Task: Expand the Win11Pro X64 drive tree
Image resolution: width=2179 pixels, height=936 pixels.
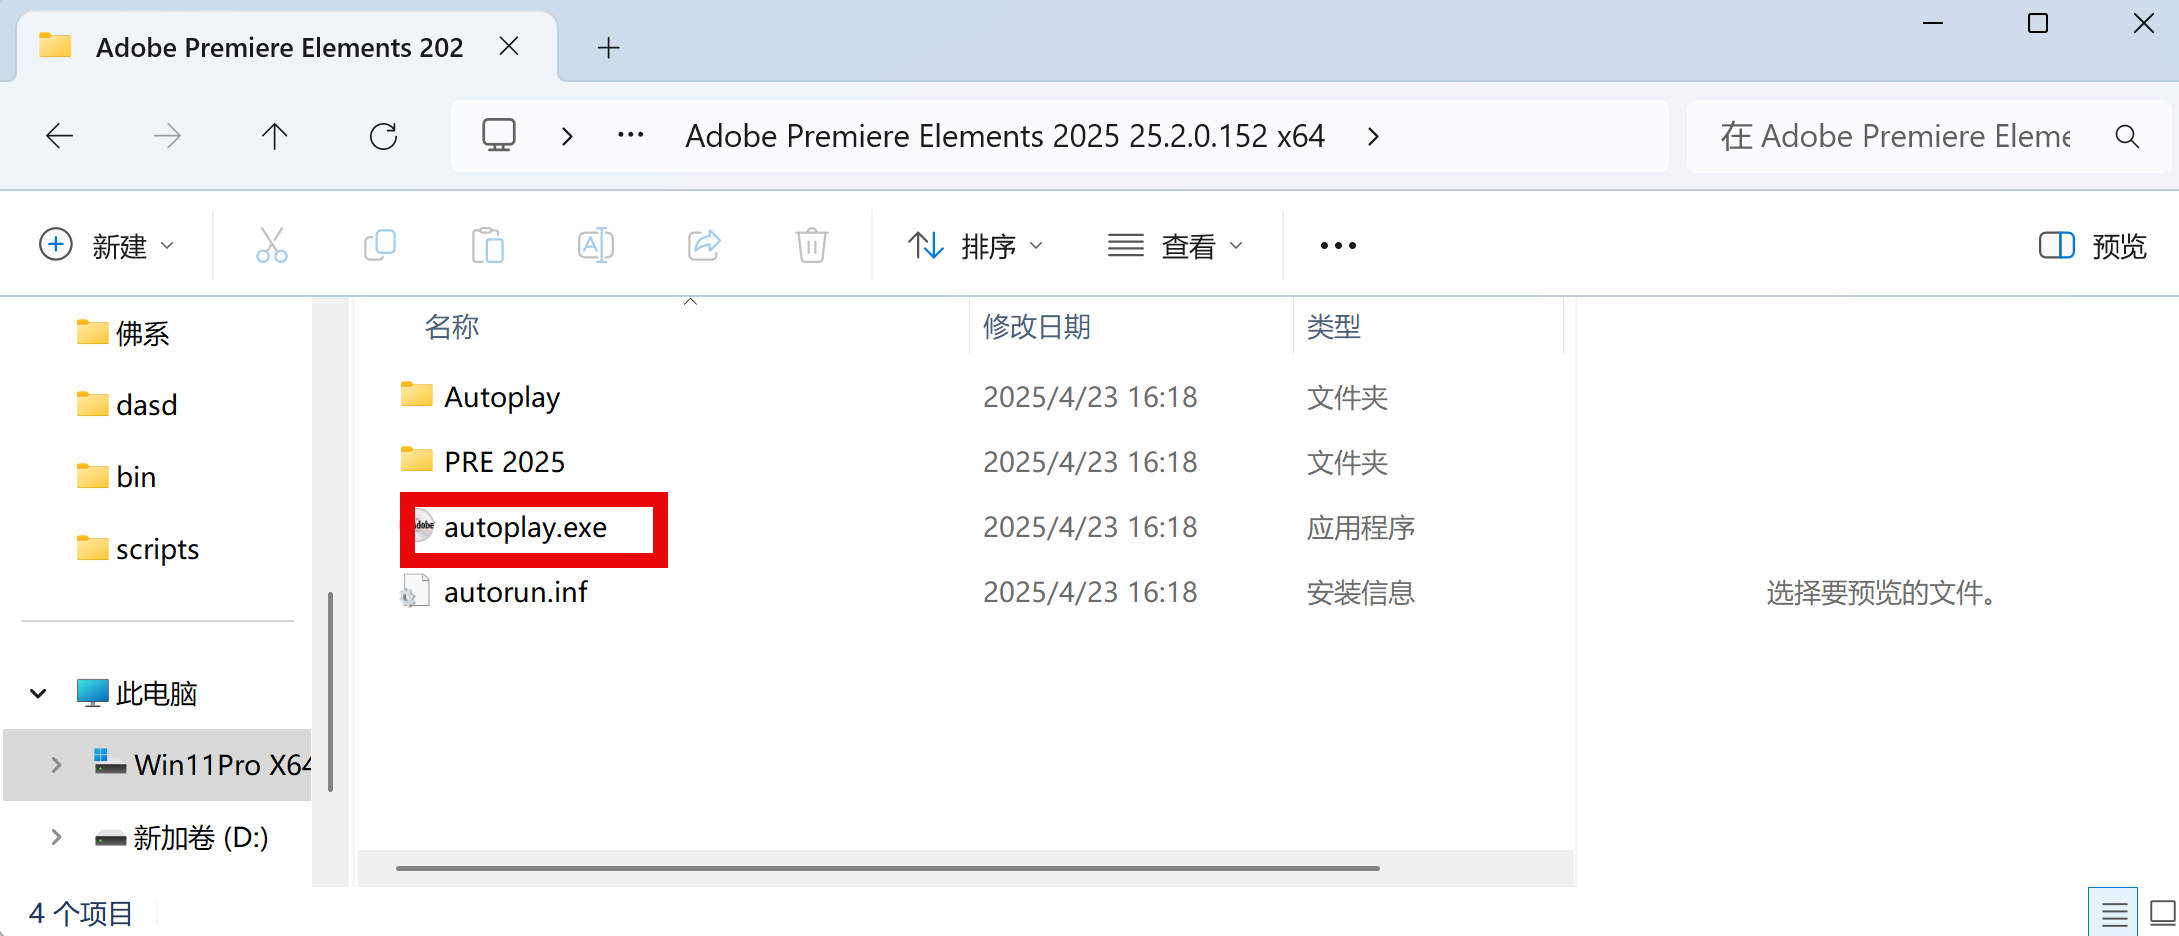Action: 56,765
